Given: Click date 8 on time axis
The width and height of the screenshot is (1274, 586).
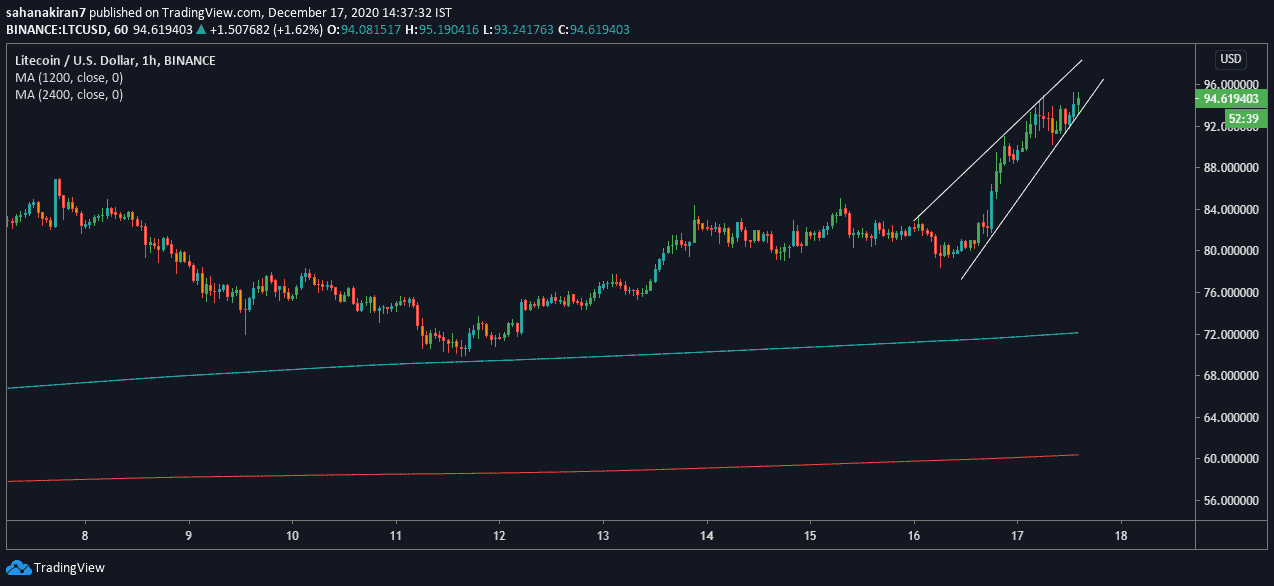Looking at the screenshot, I should click(85, 535).
